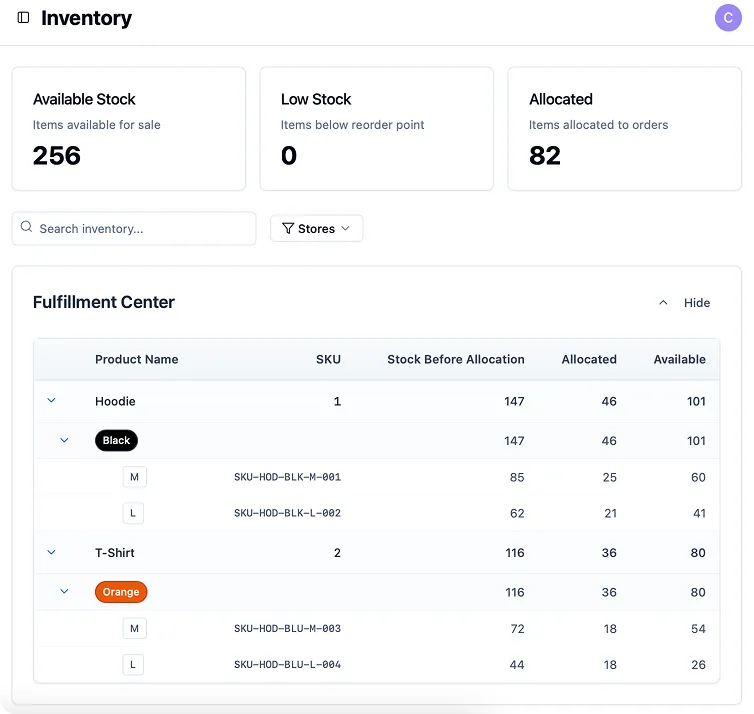Toggle the sidebar panel icon
The image size is (754, 714).
[24, 18]
